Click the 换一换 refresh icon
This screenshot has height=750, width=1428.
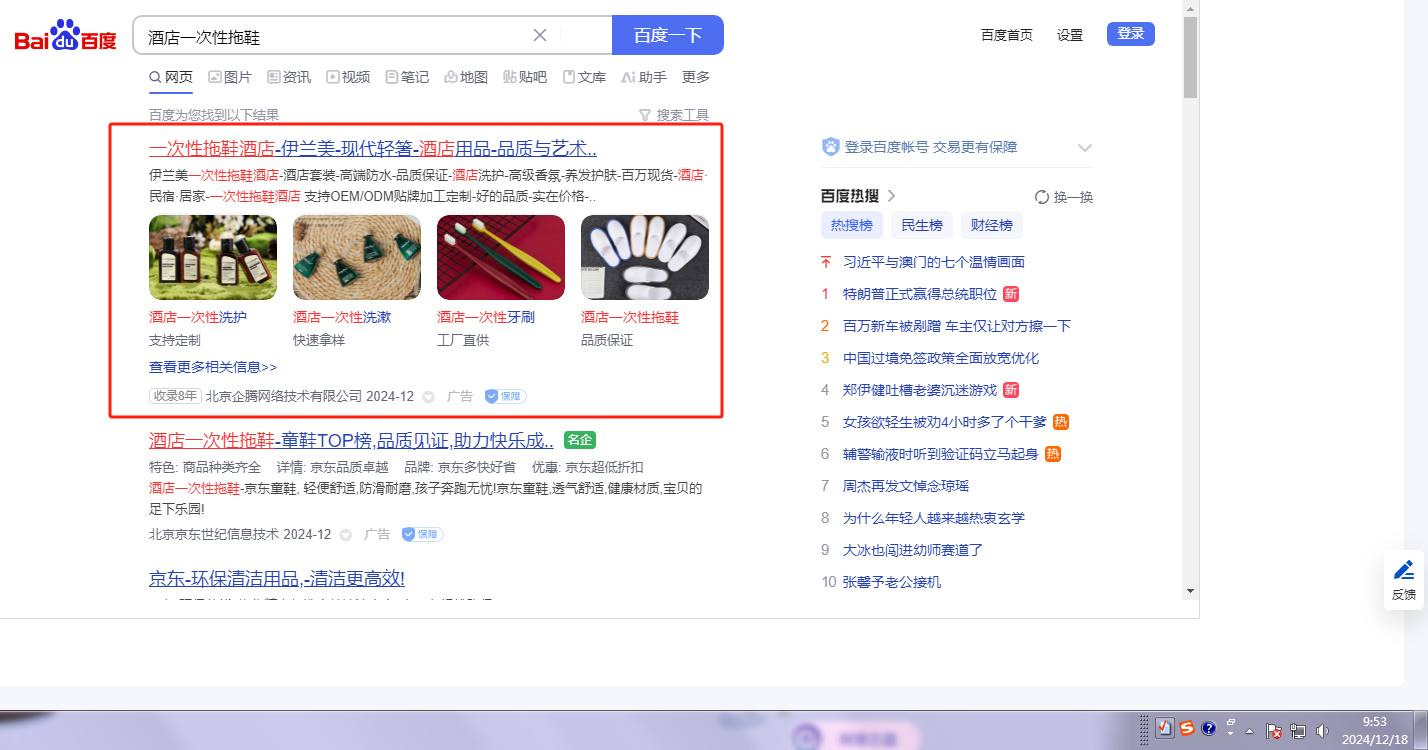tap(1041, 197)
